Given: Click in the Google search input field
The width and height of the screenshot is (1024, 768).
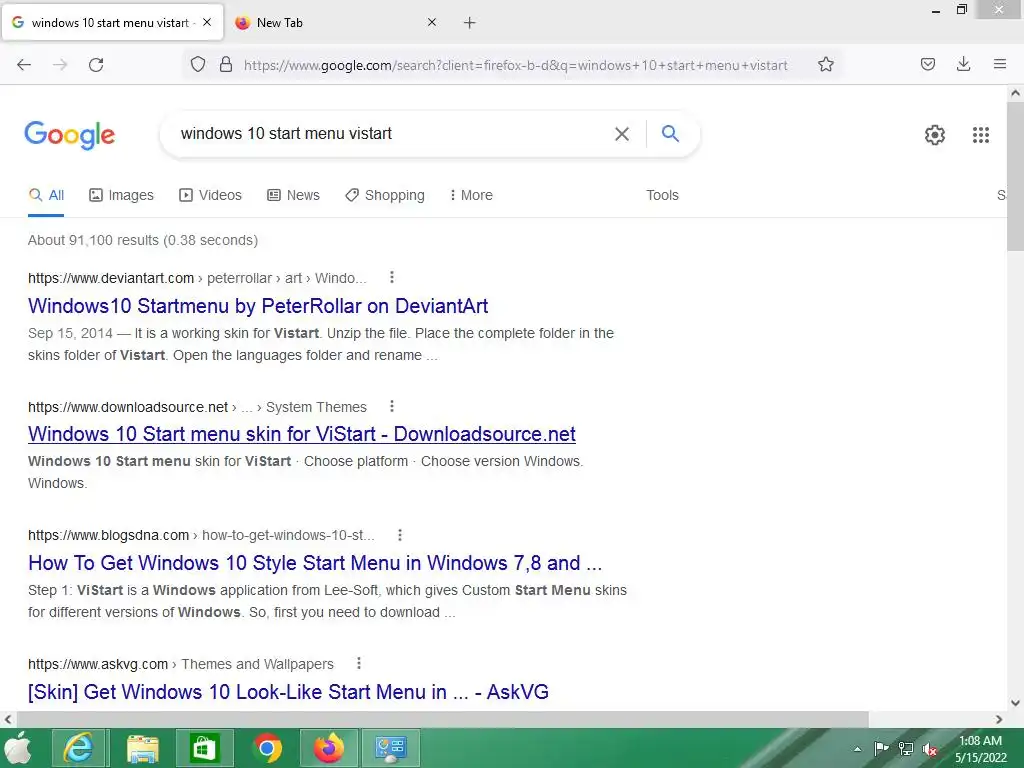Looking at the screenshot, I should tap(392, 134).
